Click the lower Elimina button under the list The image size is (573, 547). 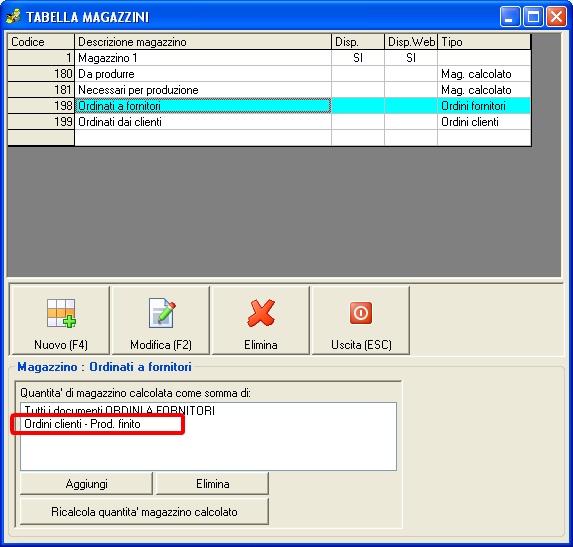pyautogui.click(x=213, y=484)
